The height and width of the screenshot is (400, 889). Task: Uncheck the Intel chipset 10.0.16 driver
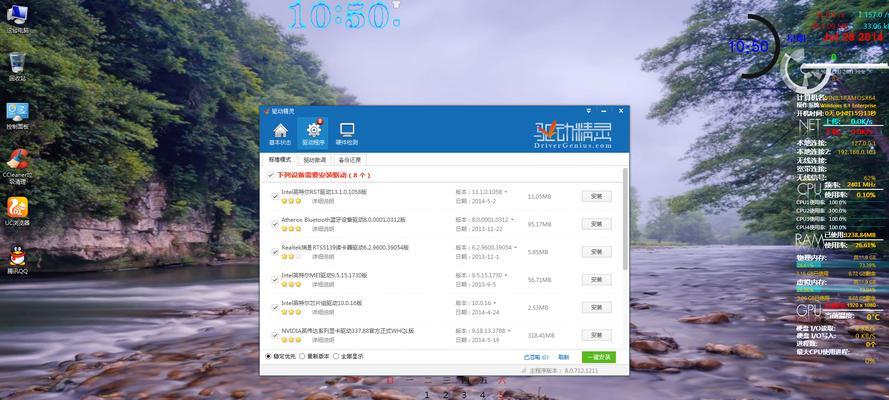pyautogui.click(x=274, y=307)
